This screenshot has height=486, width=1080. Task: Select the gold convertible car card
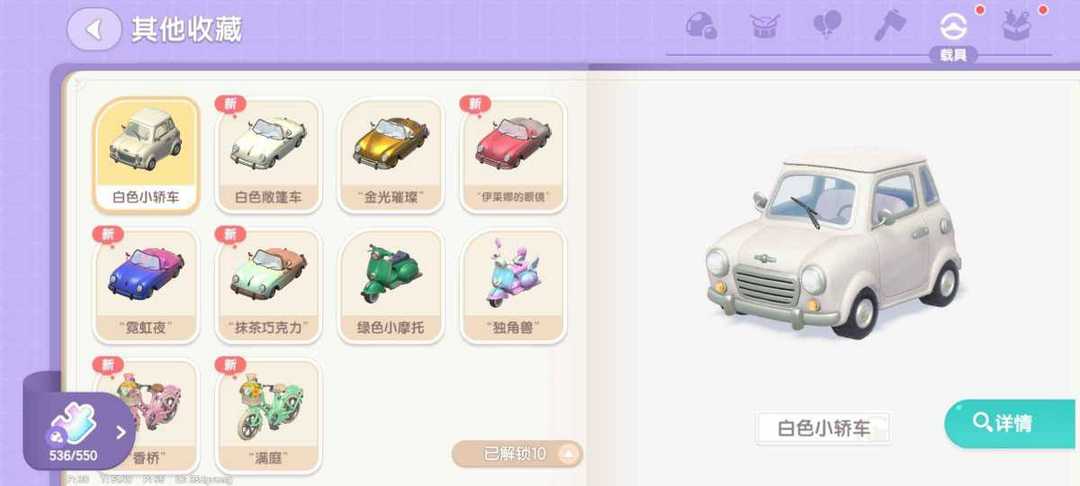[x=391, y=156]
